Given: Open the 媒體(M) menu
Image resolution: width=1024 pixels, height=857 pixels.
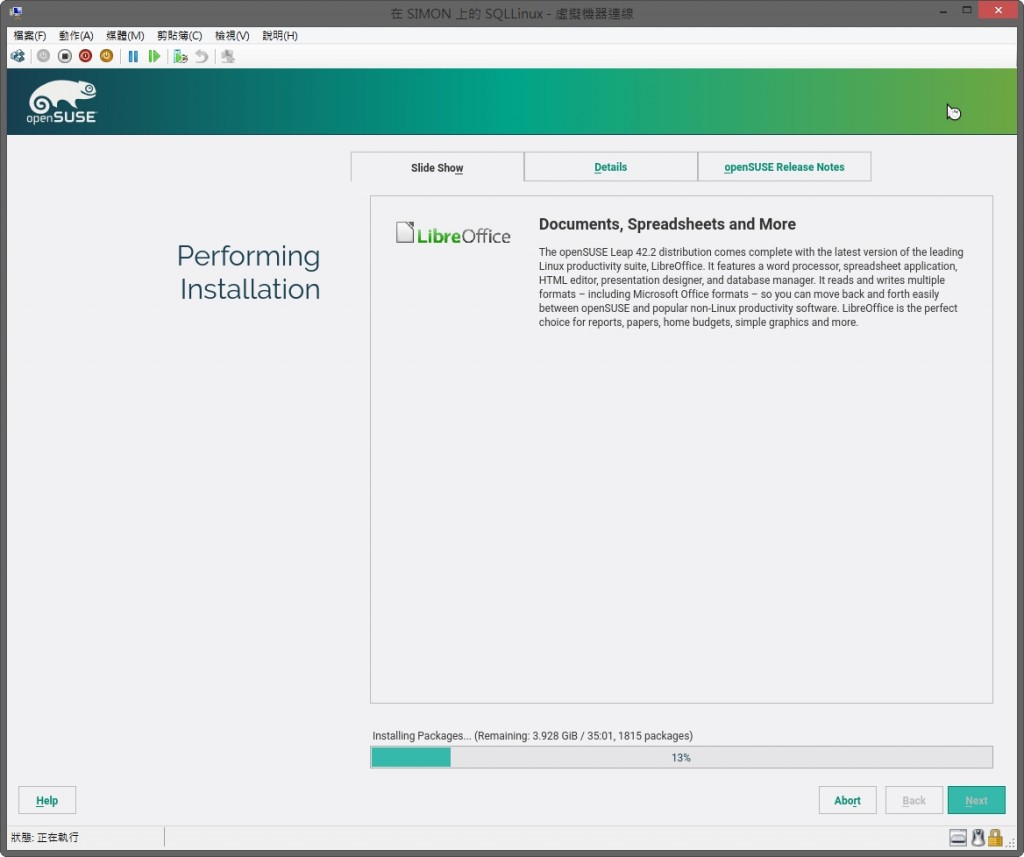Looking at the screenshot, I should tap(125, 35).
